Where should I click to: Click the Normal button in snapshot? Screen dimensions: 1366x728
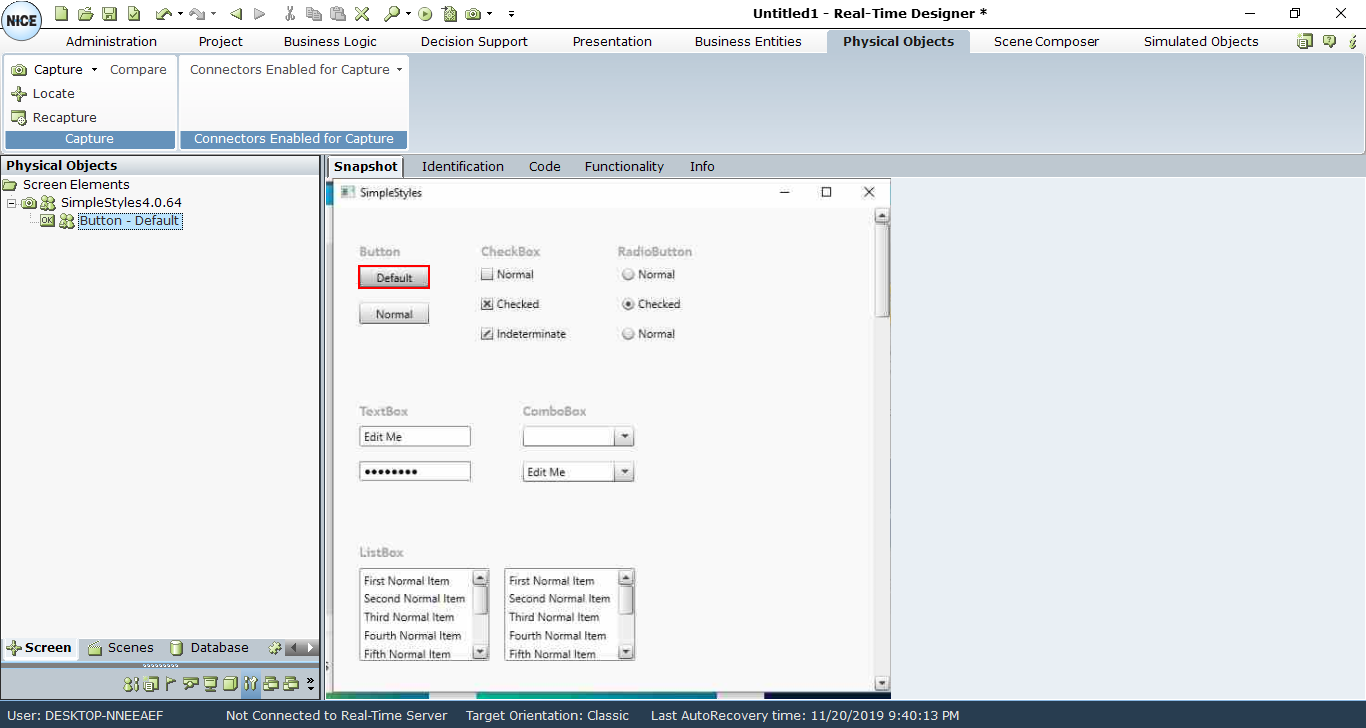tap(394, 314)
